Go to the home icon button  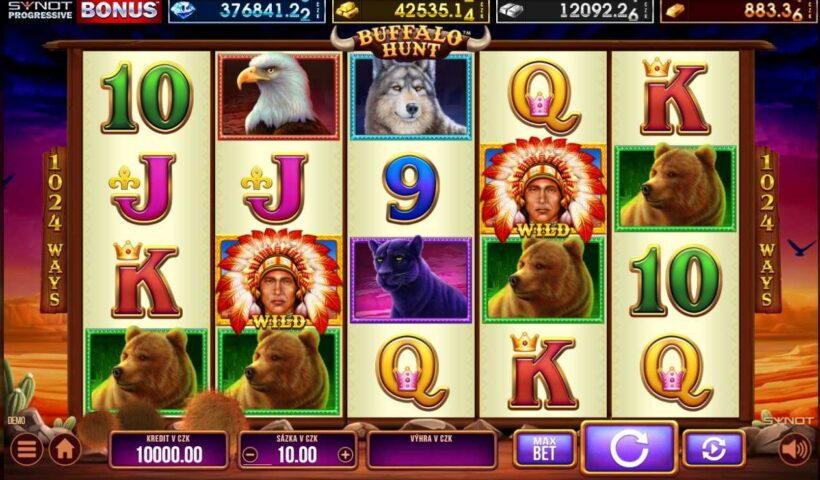point(65,449)
